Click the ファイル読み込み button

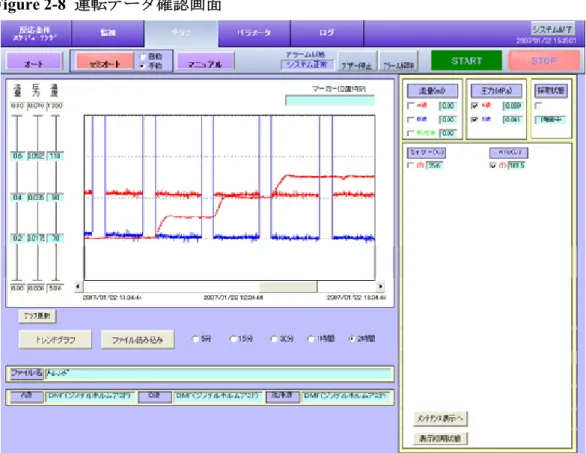tap(138, 340)
